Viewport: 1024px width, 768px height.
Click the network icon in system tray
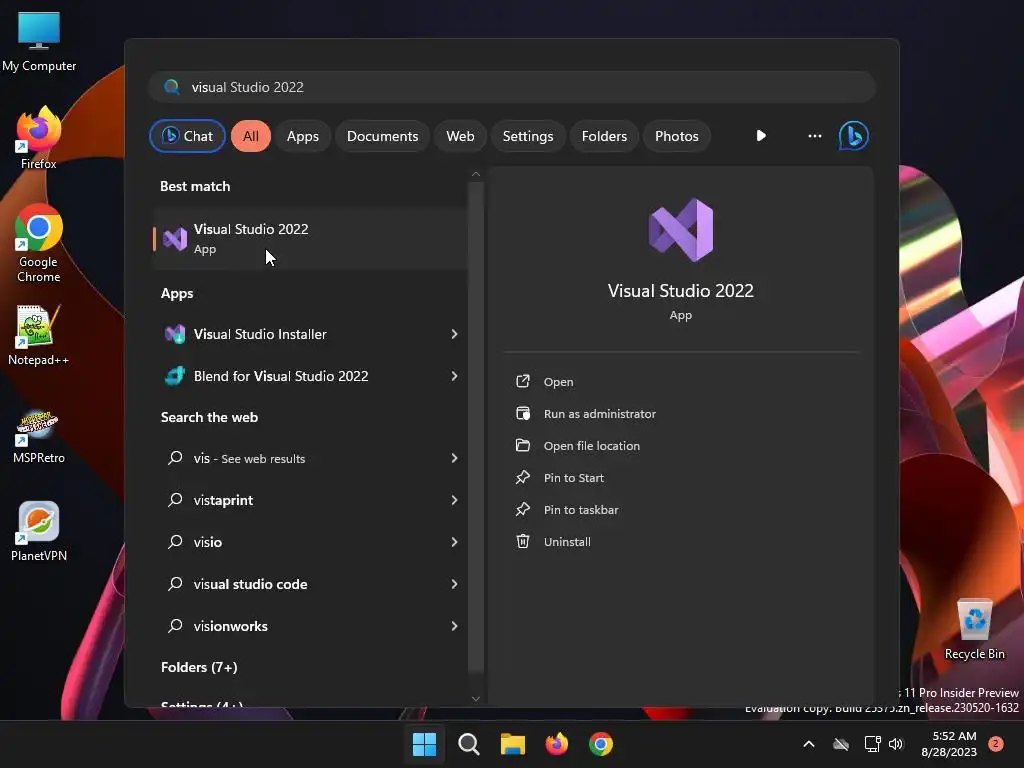tap(872, 744)
